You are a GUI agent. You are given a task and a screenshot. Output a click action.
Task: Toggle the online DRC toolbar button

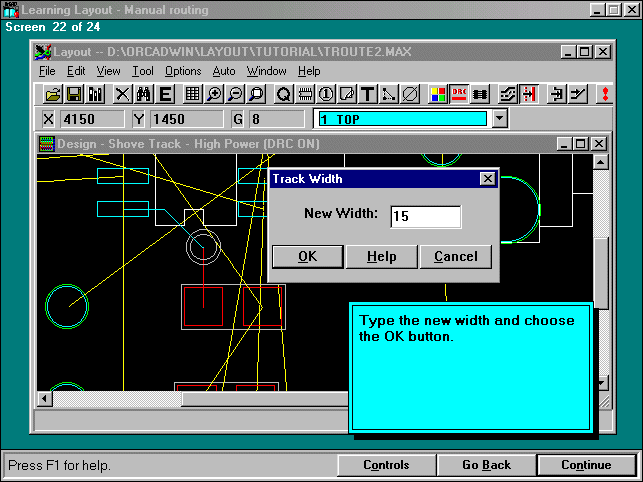click(x=459, y=94)
